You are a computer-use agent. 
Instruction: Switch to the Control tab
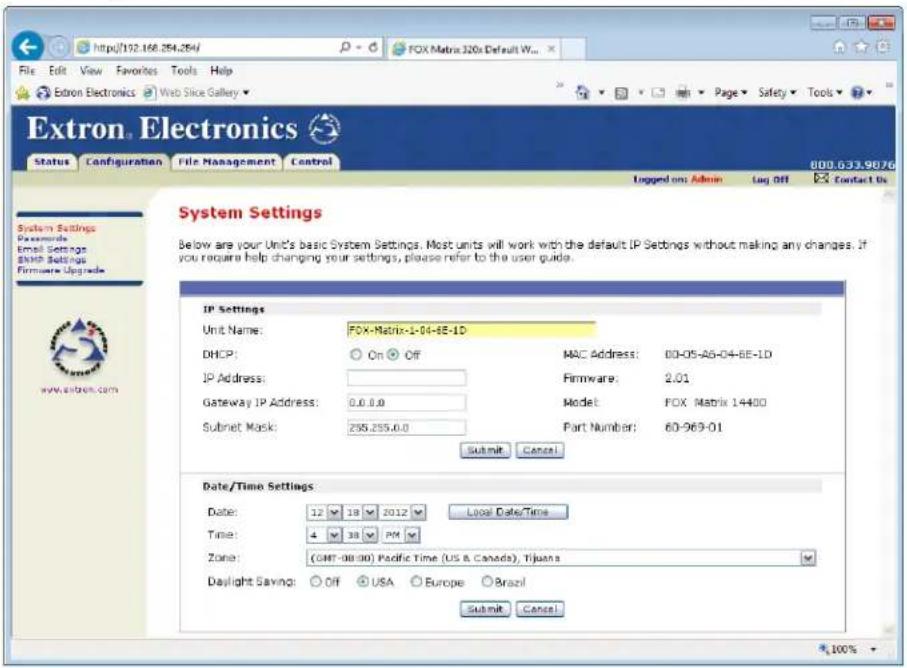pyautogui.click(x=311, y=162)
